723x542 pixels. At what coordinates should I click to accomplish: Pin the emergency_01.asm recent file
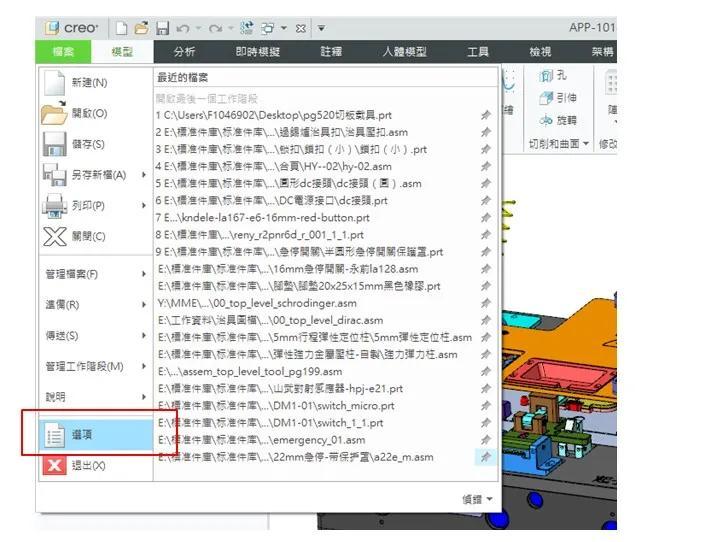pos(486,440)
